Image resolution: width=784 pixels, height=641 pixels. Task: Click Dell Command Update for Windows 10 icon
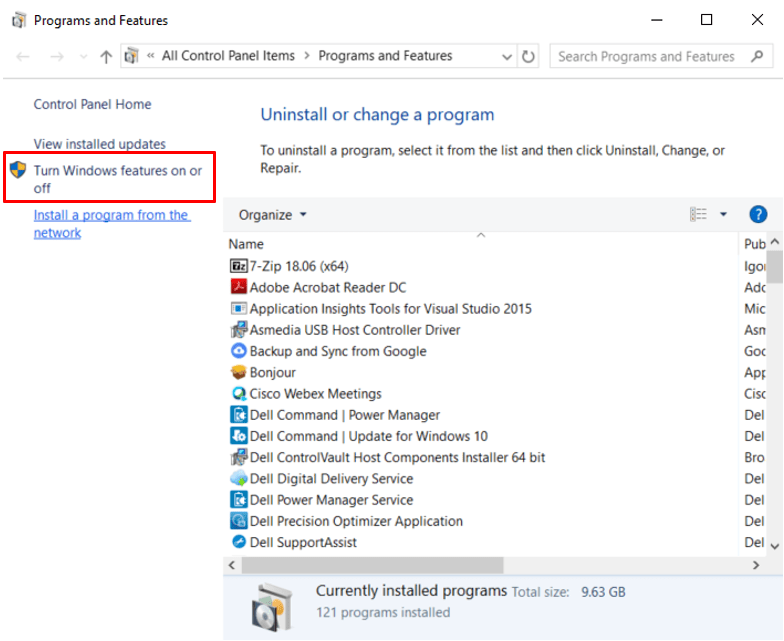(x=238, y=436)
